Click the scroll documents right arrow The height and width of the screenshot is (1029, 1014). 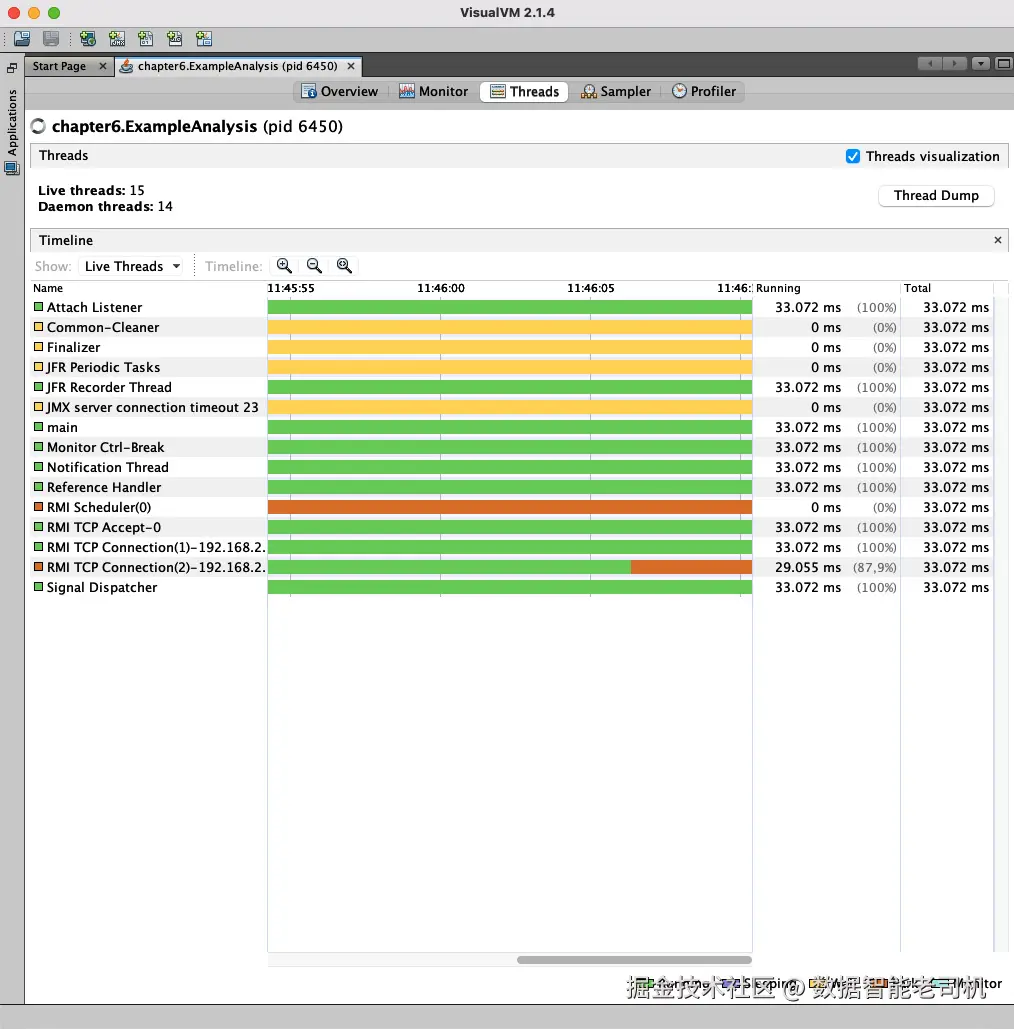click(x=954, y=64)
